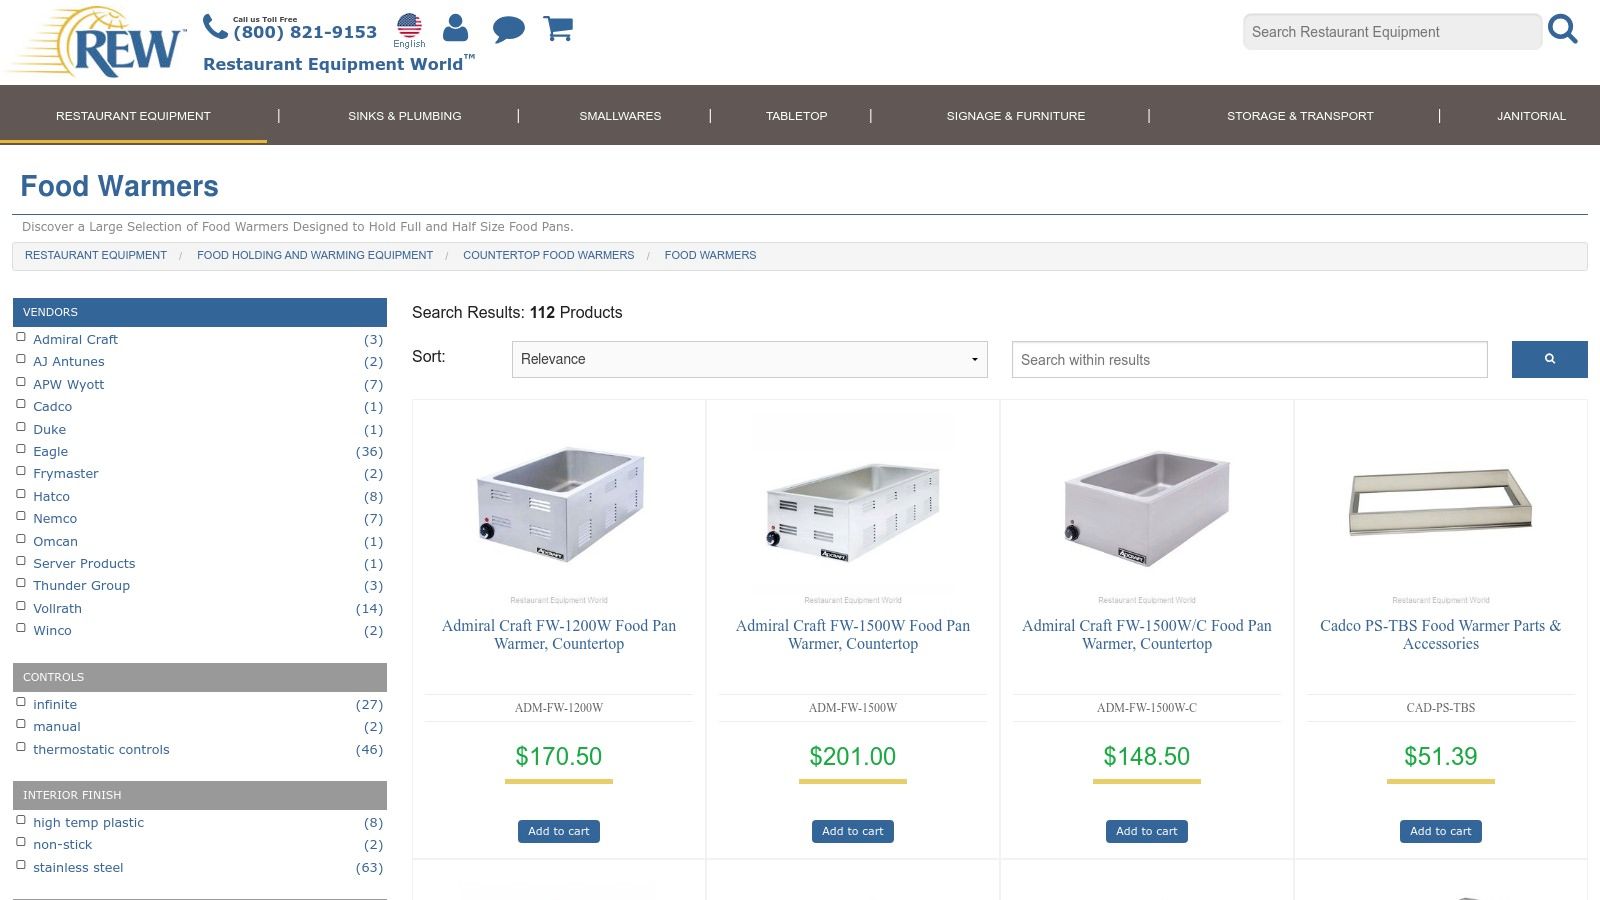
Task: Click the $170.50 price text
Action: point(559,756)
